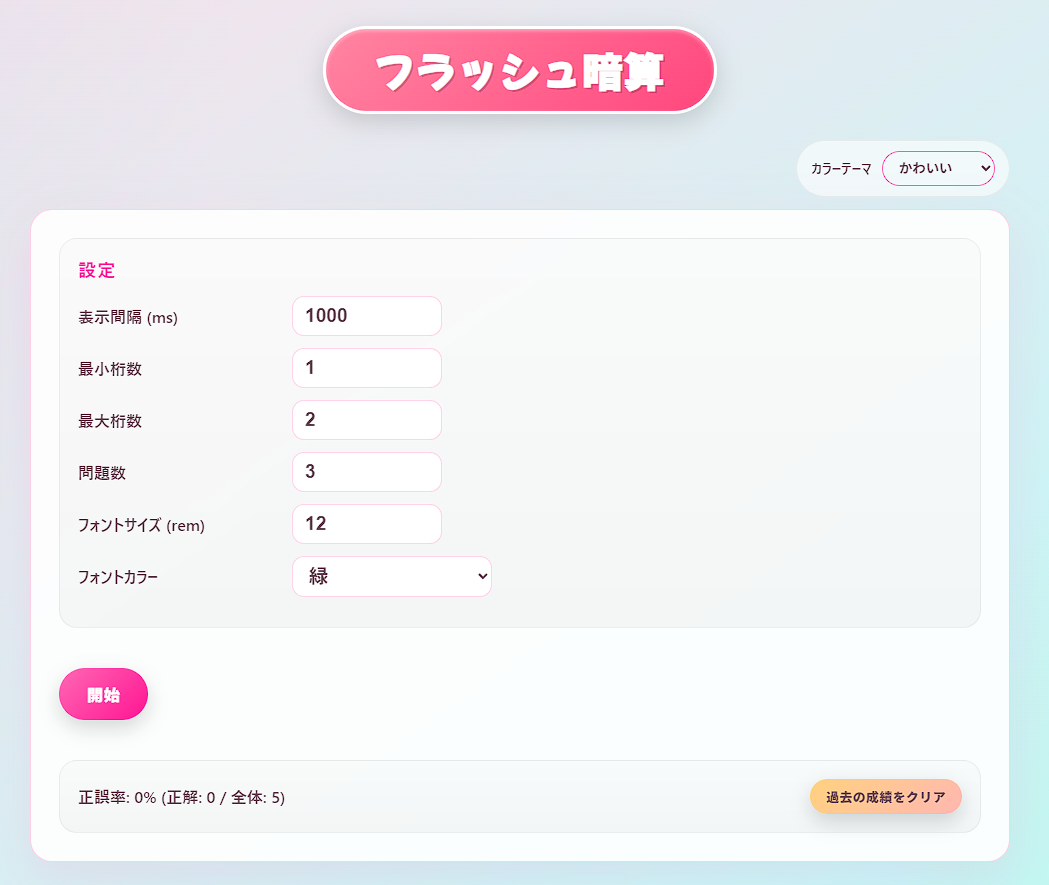Image resolution: width=1049 pixels, height=885 pixels.
Task: Click the カラーテーマ label text
Action: tap(841, 169)
